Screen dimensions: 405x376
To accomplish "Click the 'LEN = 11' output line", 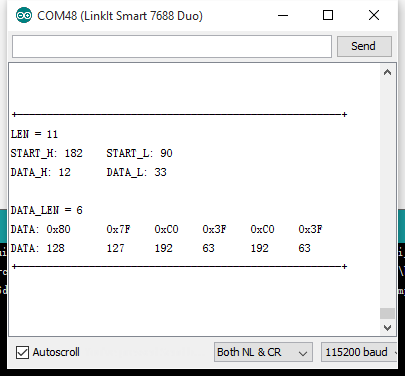I will (34, 134).
